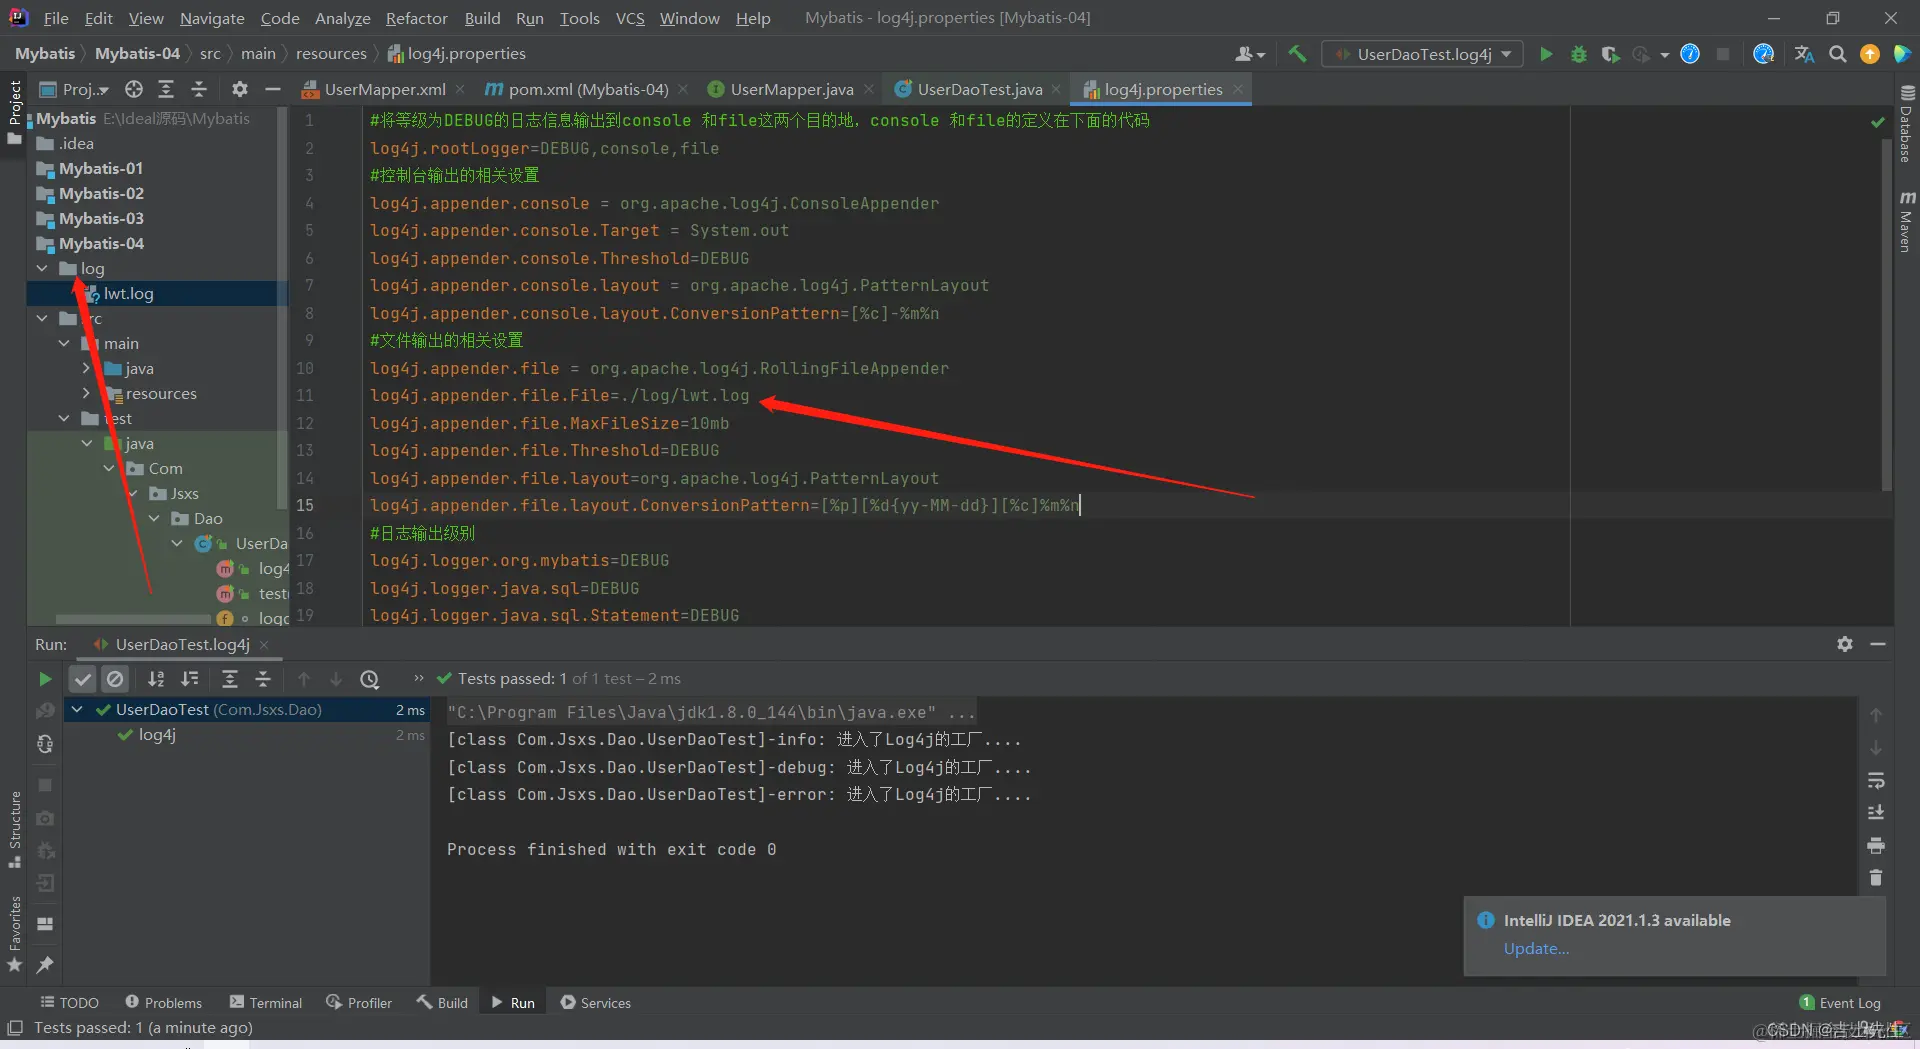Screen dimensions: 1920x1049
Task: Hide the Project tool window
Action: 272,89
